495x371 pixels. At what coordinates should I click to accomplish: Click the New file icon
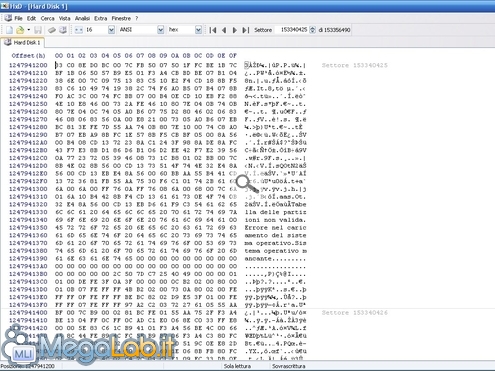point(9,30)
